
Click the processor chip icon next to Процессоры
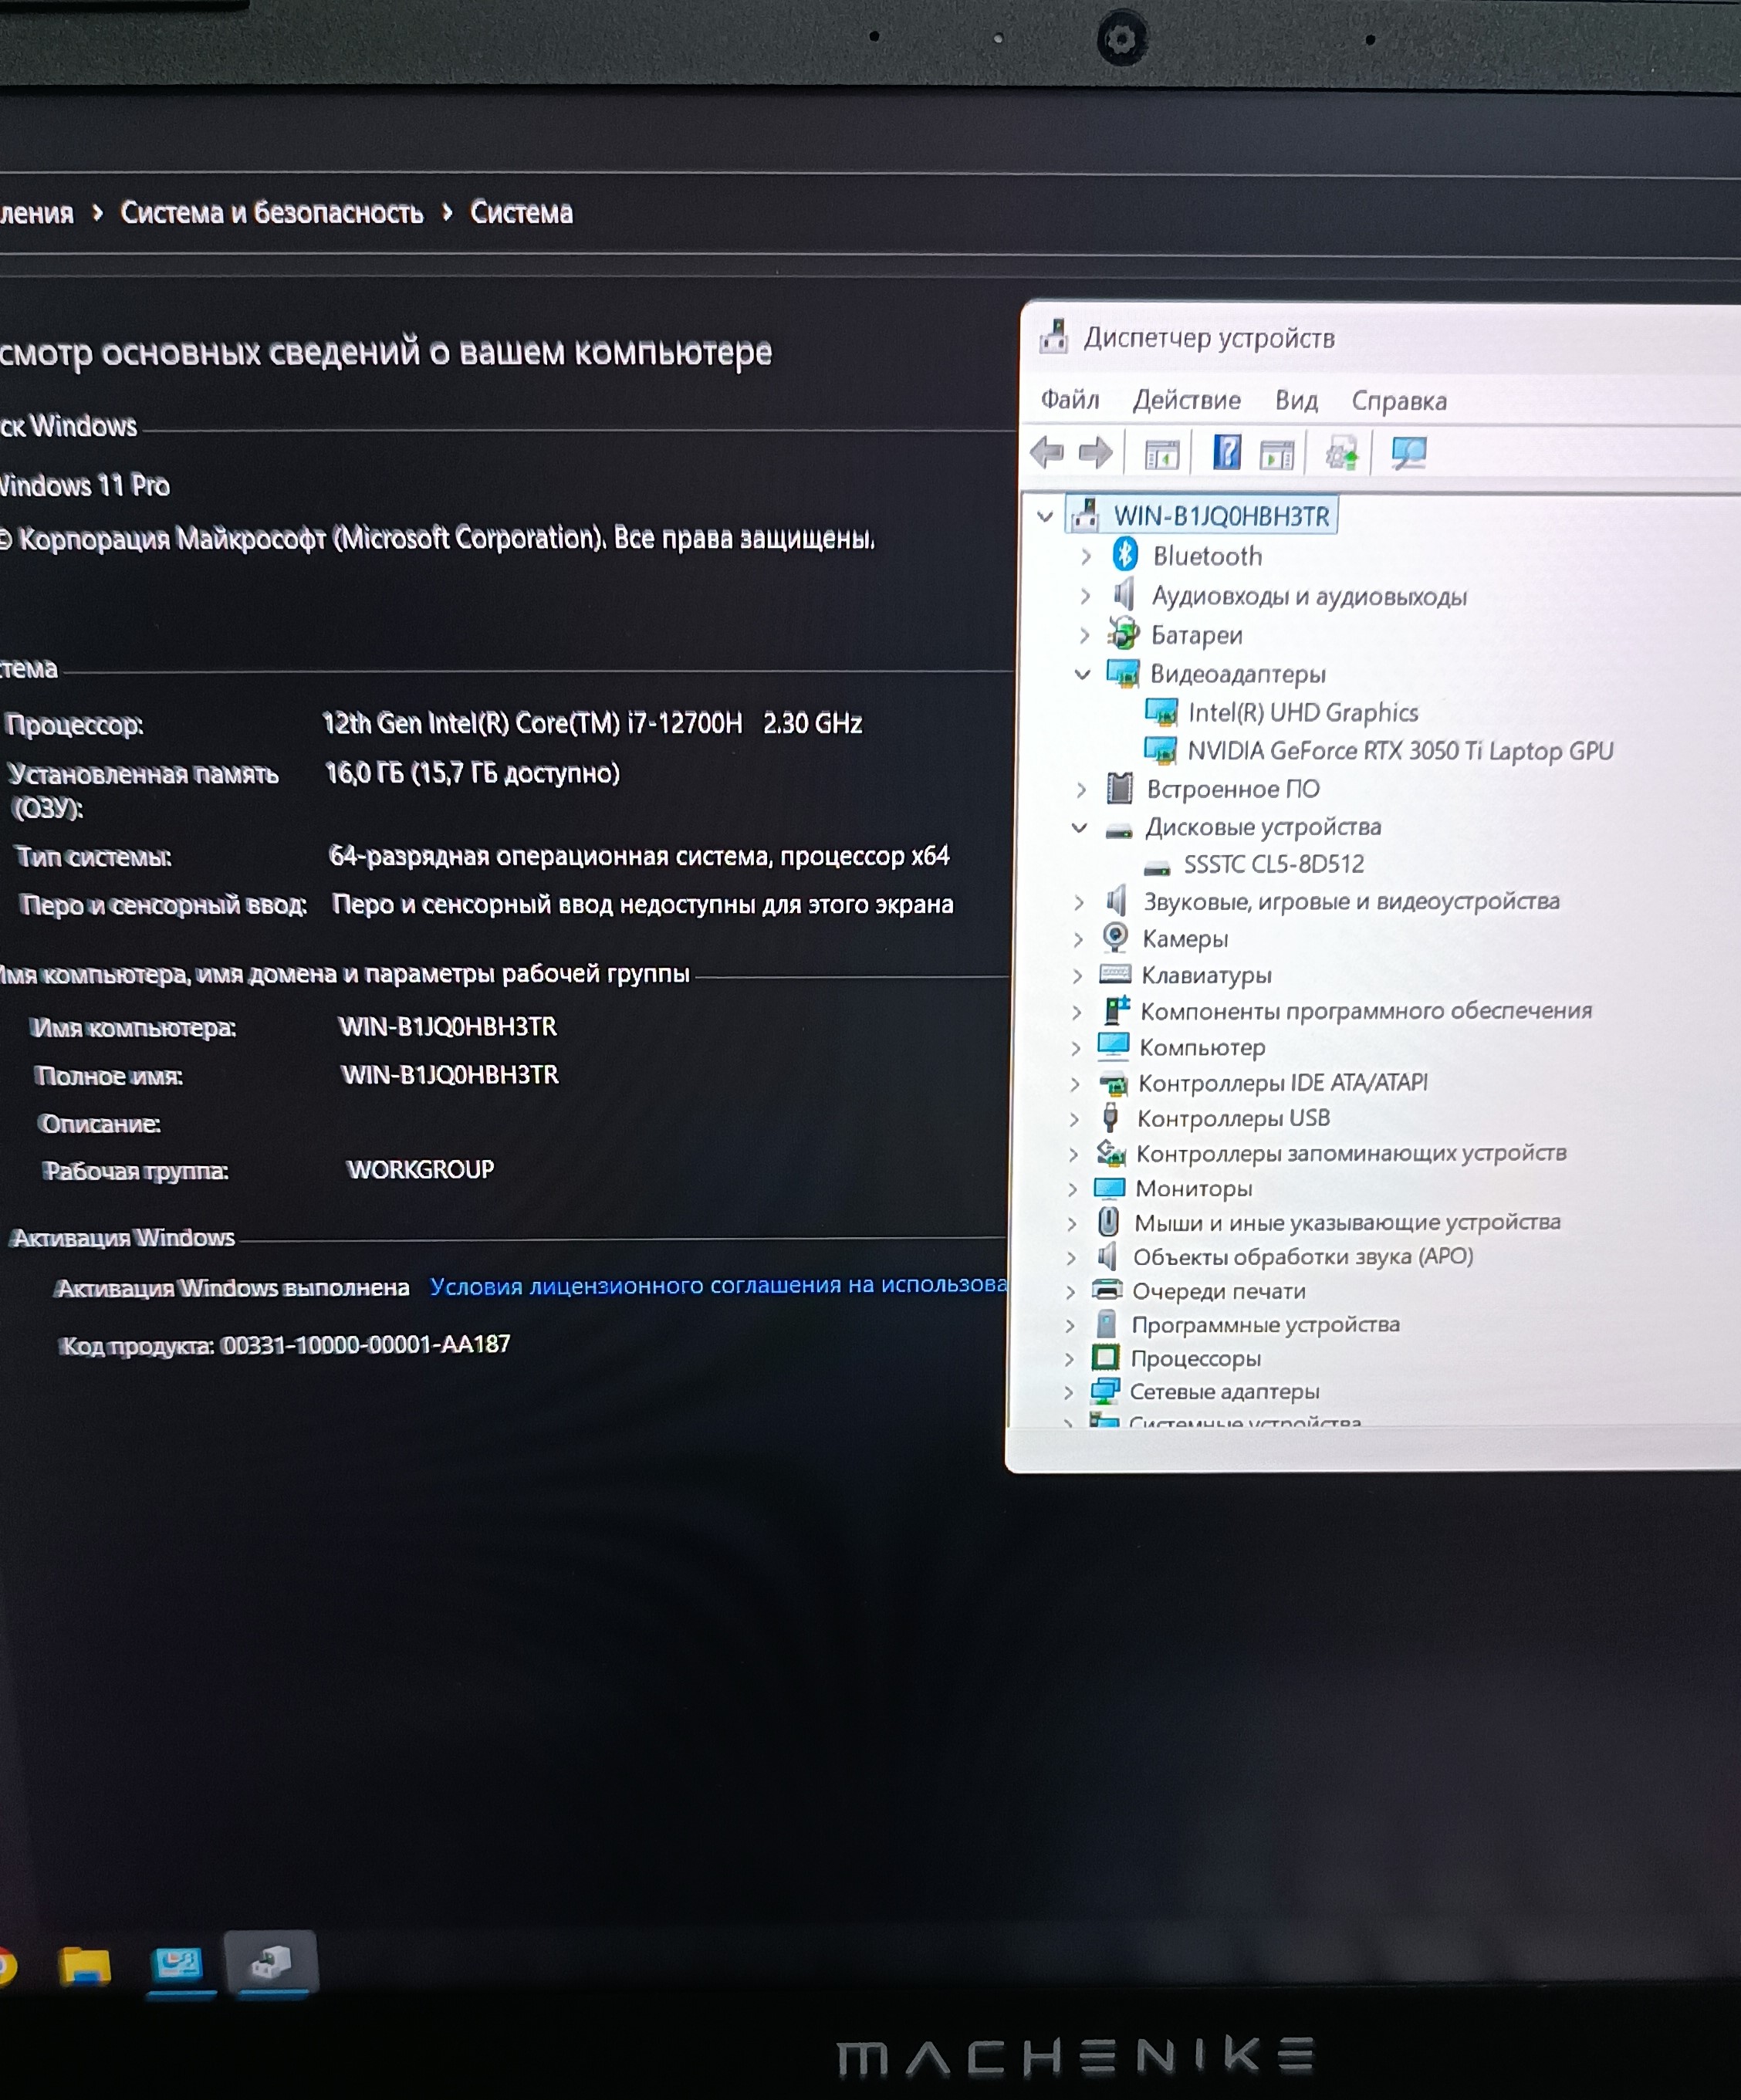click(1105, 1357)
